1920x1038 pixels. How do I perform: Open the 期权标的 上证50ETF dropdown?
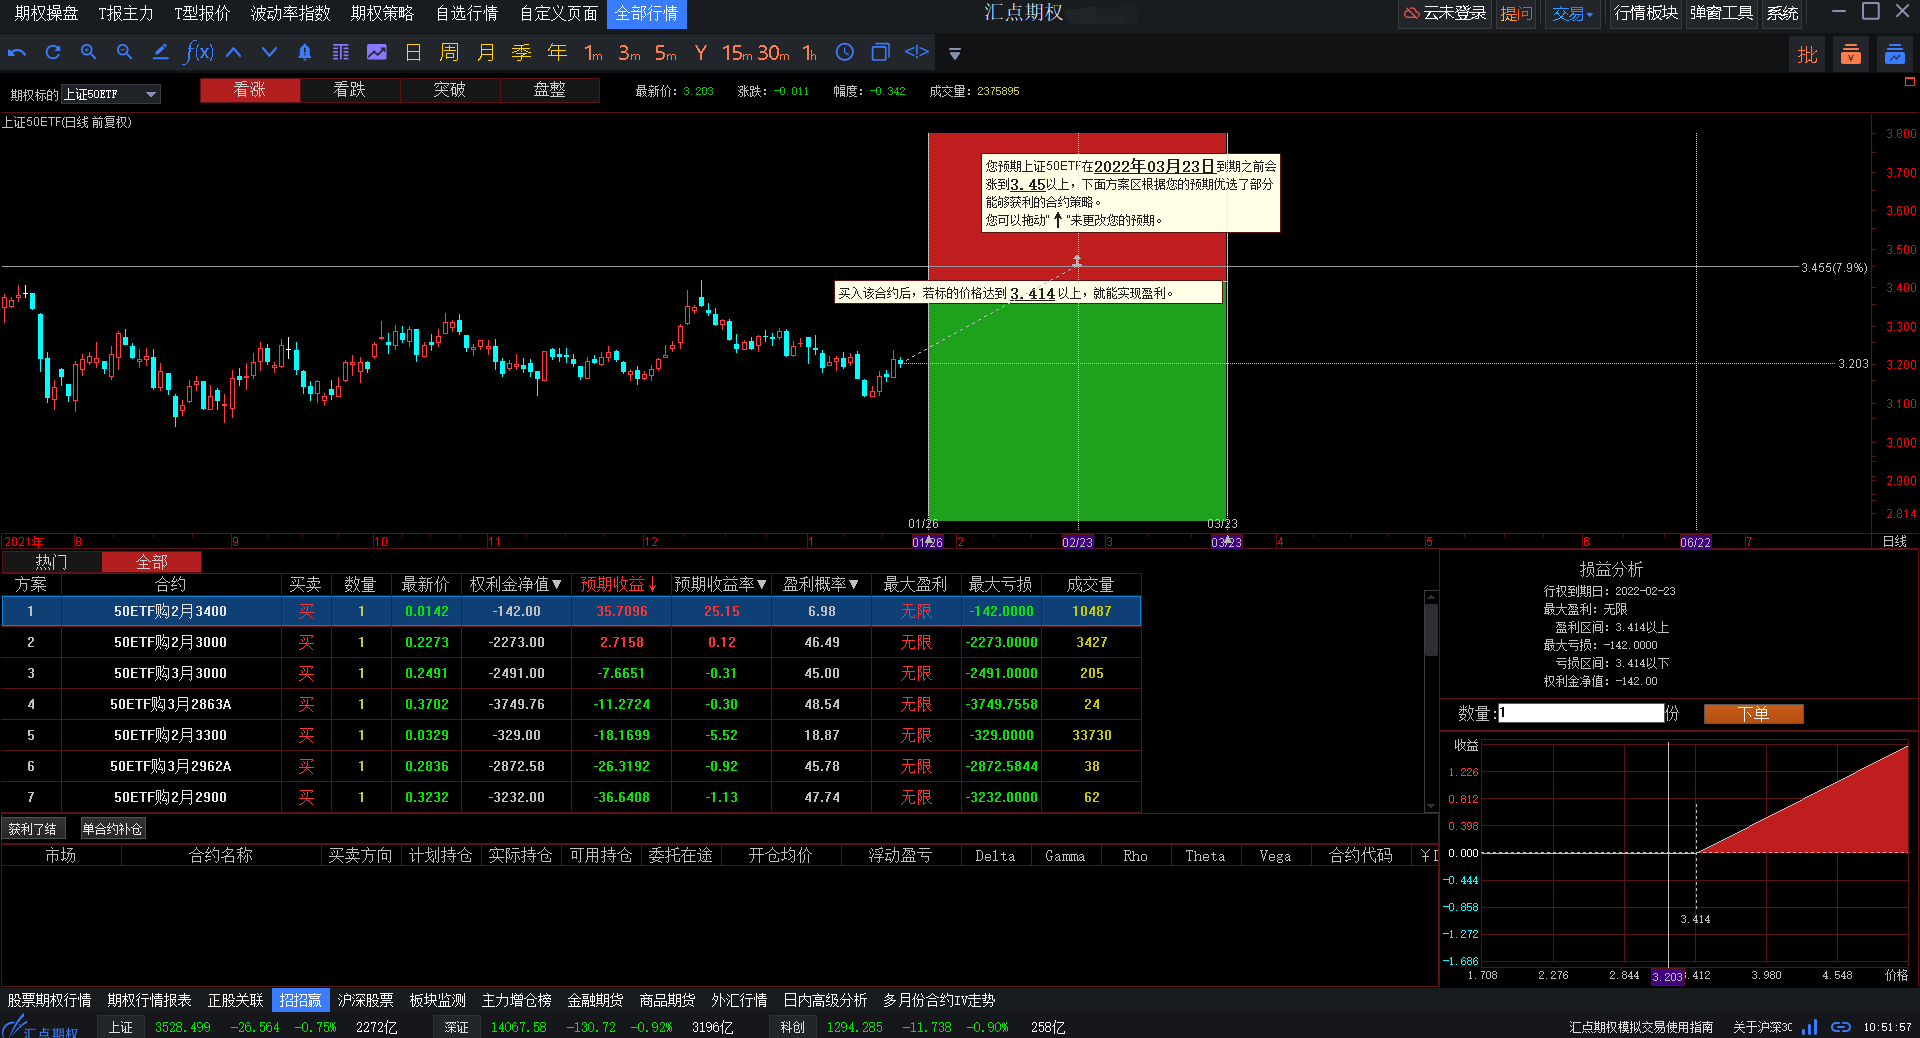tap(110, 94)
